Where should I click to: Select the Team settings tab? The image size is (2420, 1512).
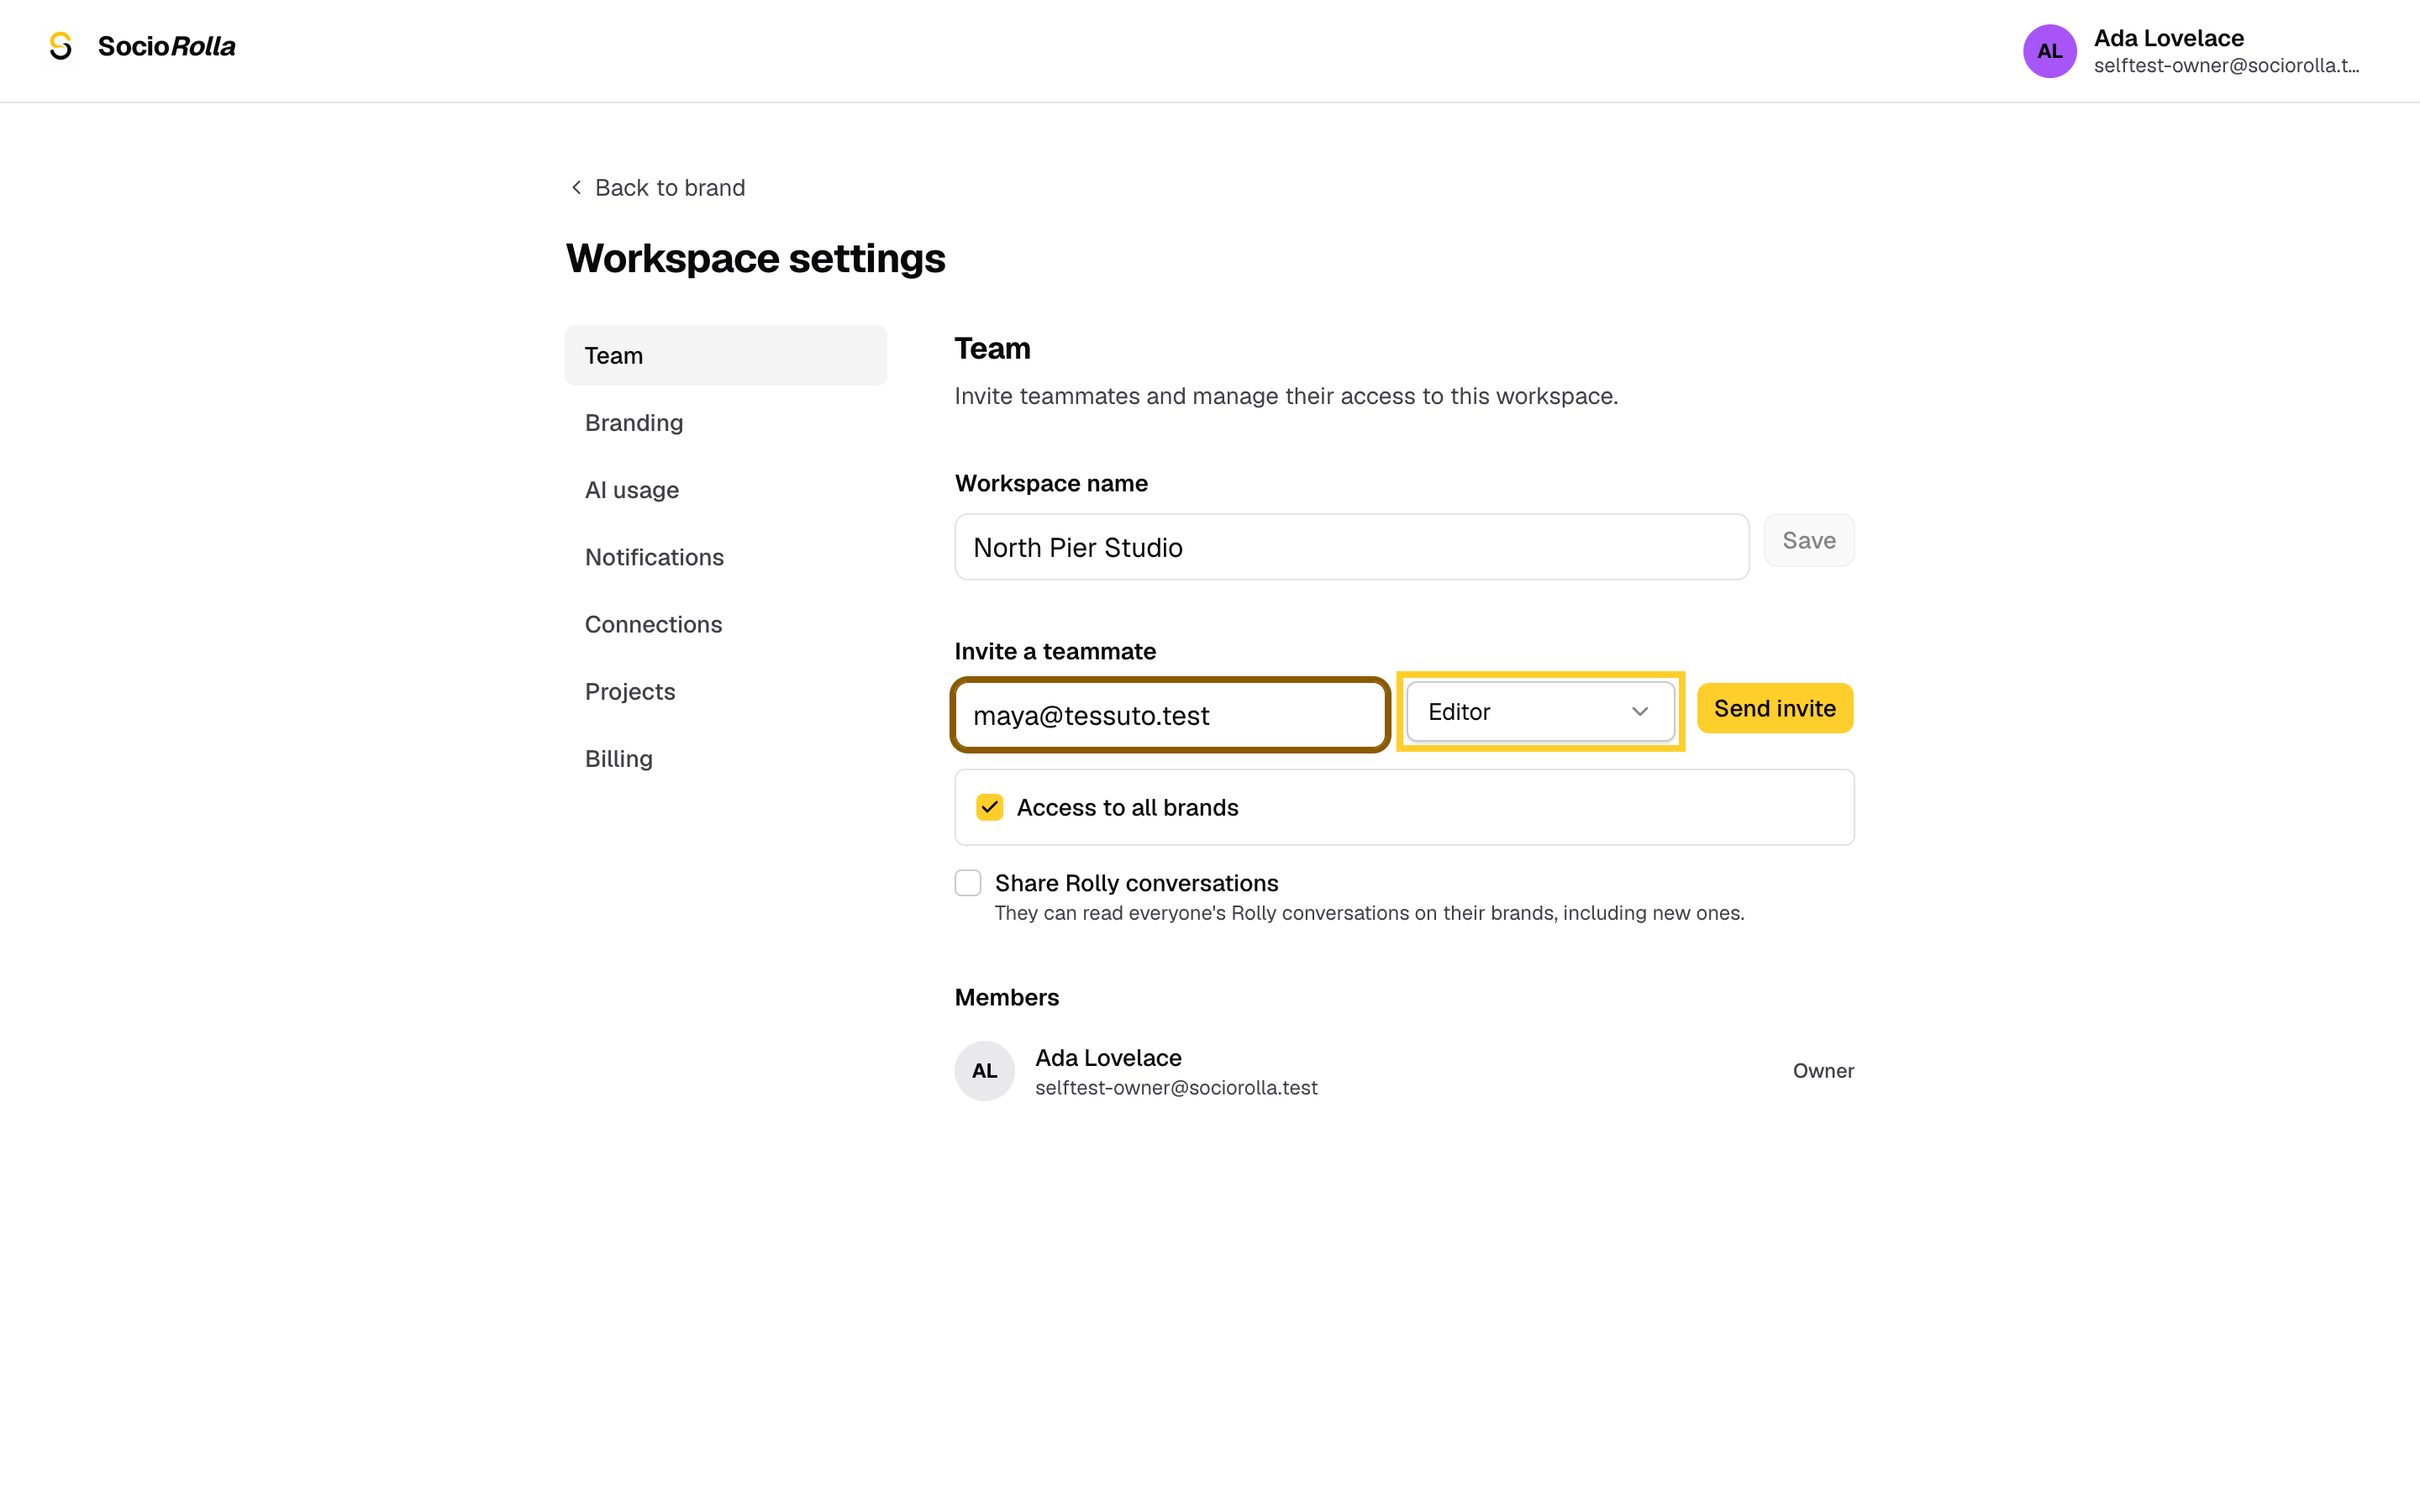click(x=725, y=355)
